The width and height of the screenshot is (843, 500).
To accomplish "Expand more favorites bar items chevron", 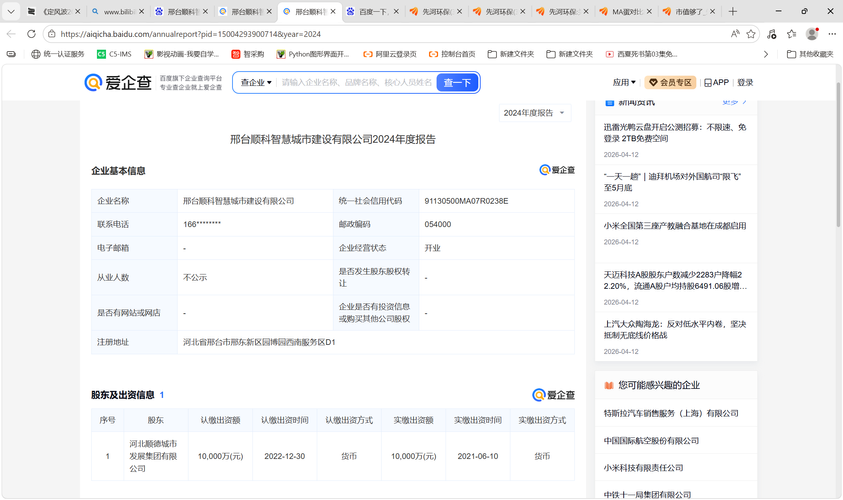I will pyautogui.click(x=766, y=54).
